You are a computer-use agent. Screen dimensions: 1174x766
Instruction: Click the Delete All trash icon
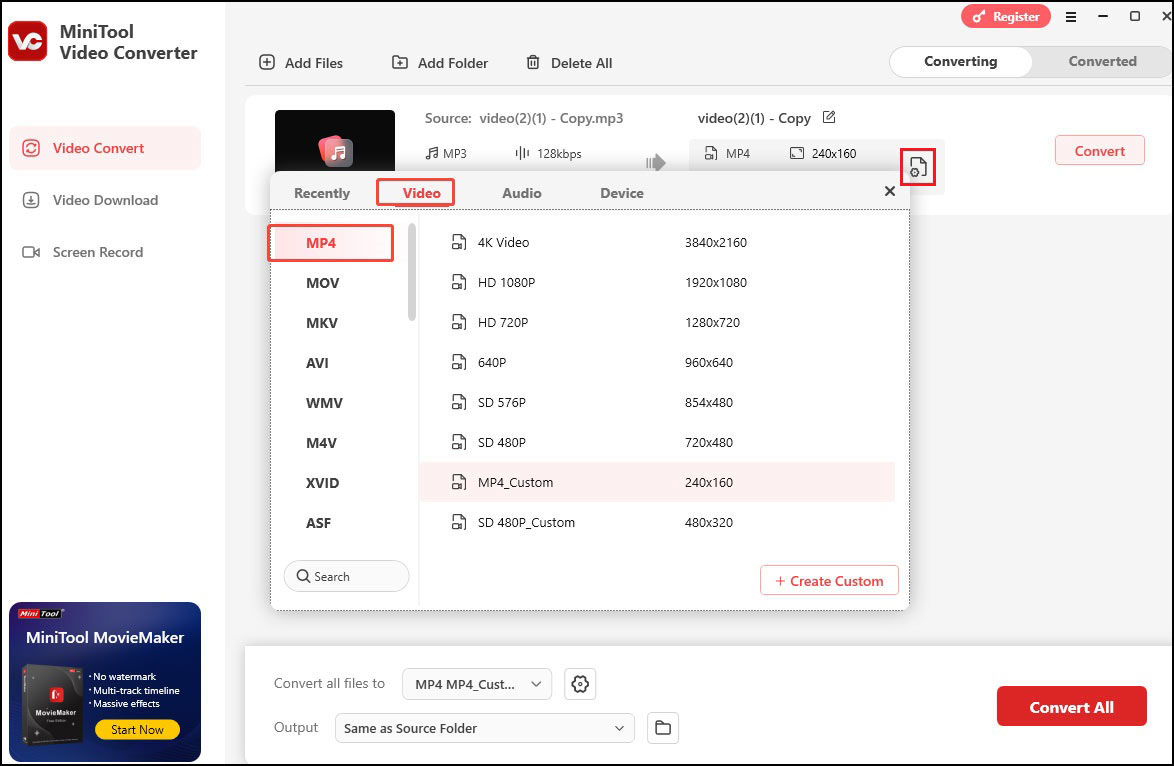532,62
